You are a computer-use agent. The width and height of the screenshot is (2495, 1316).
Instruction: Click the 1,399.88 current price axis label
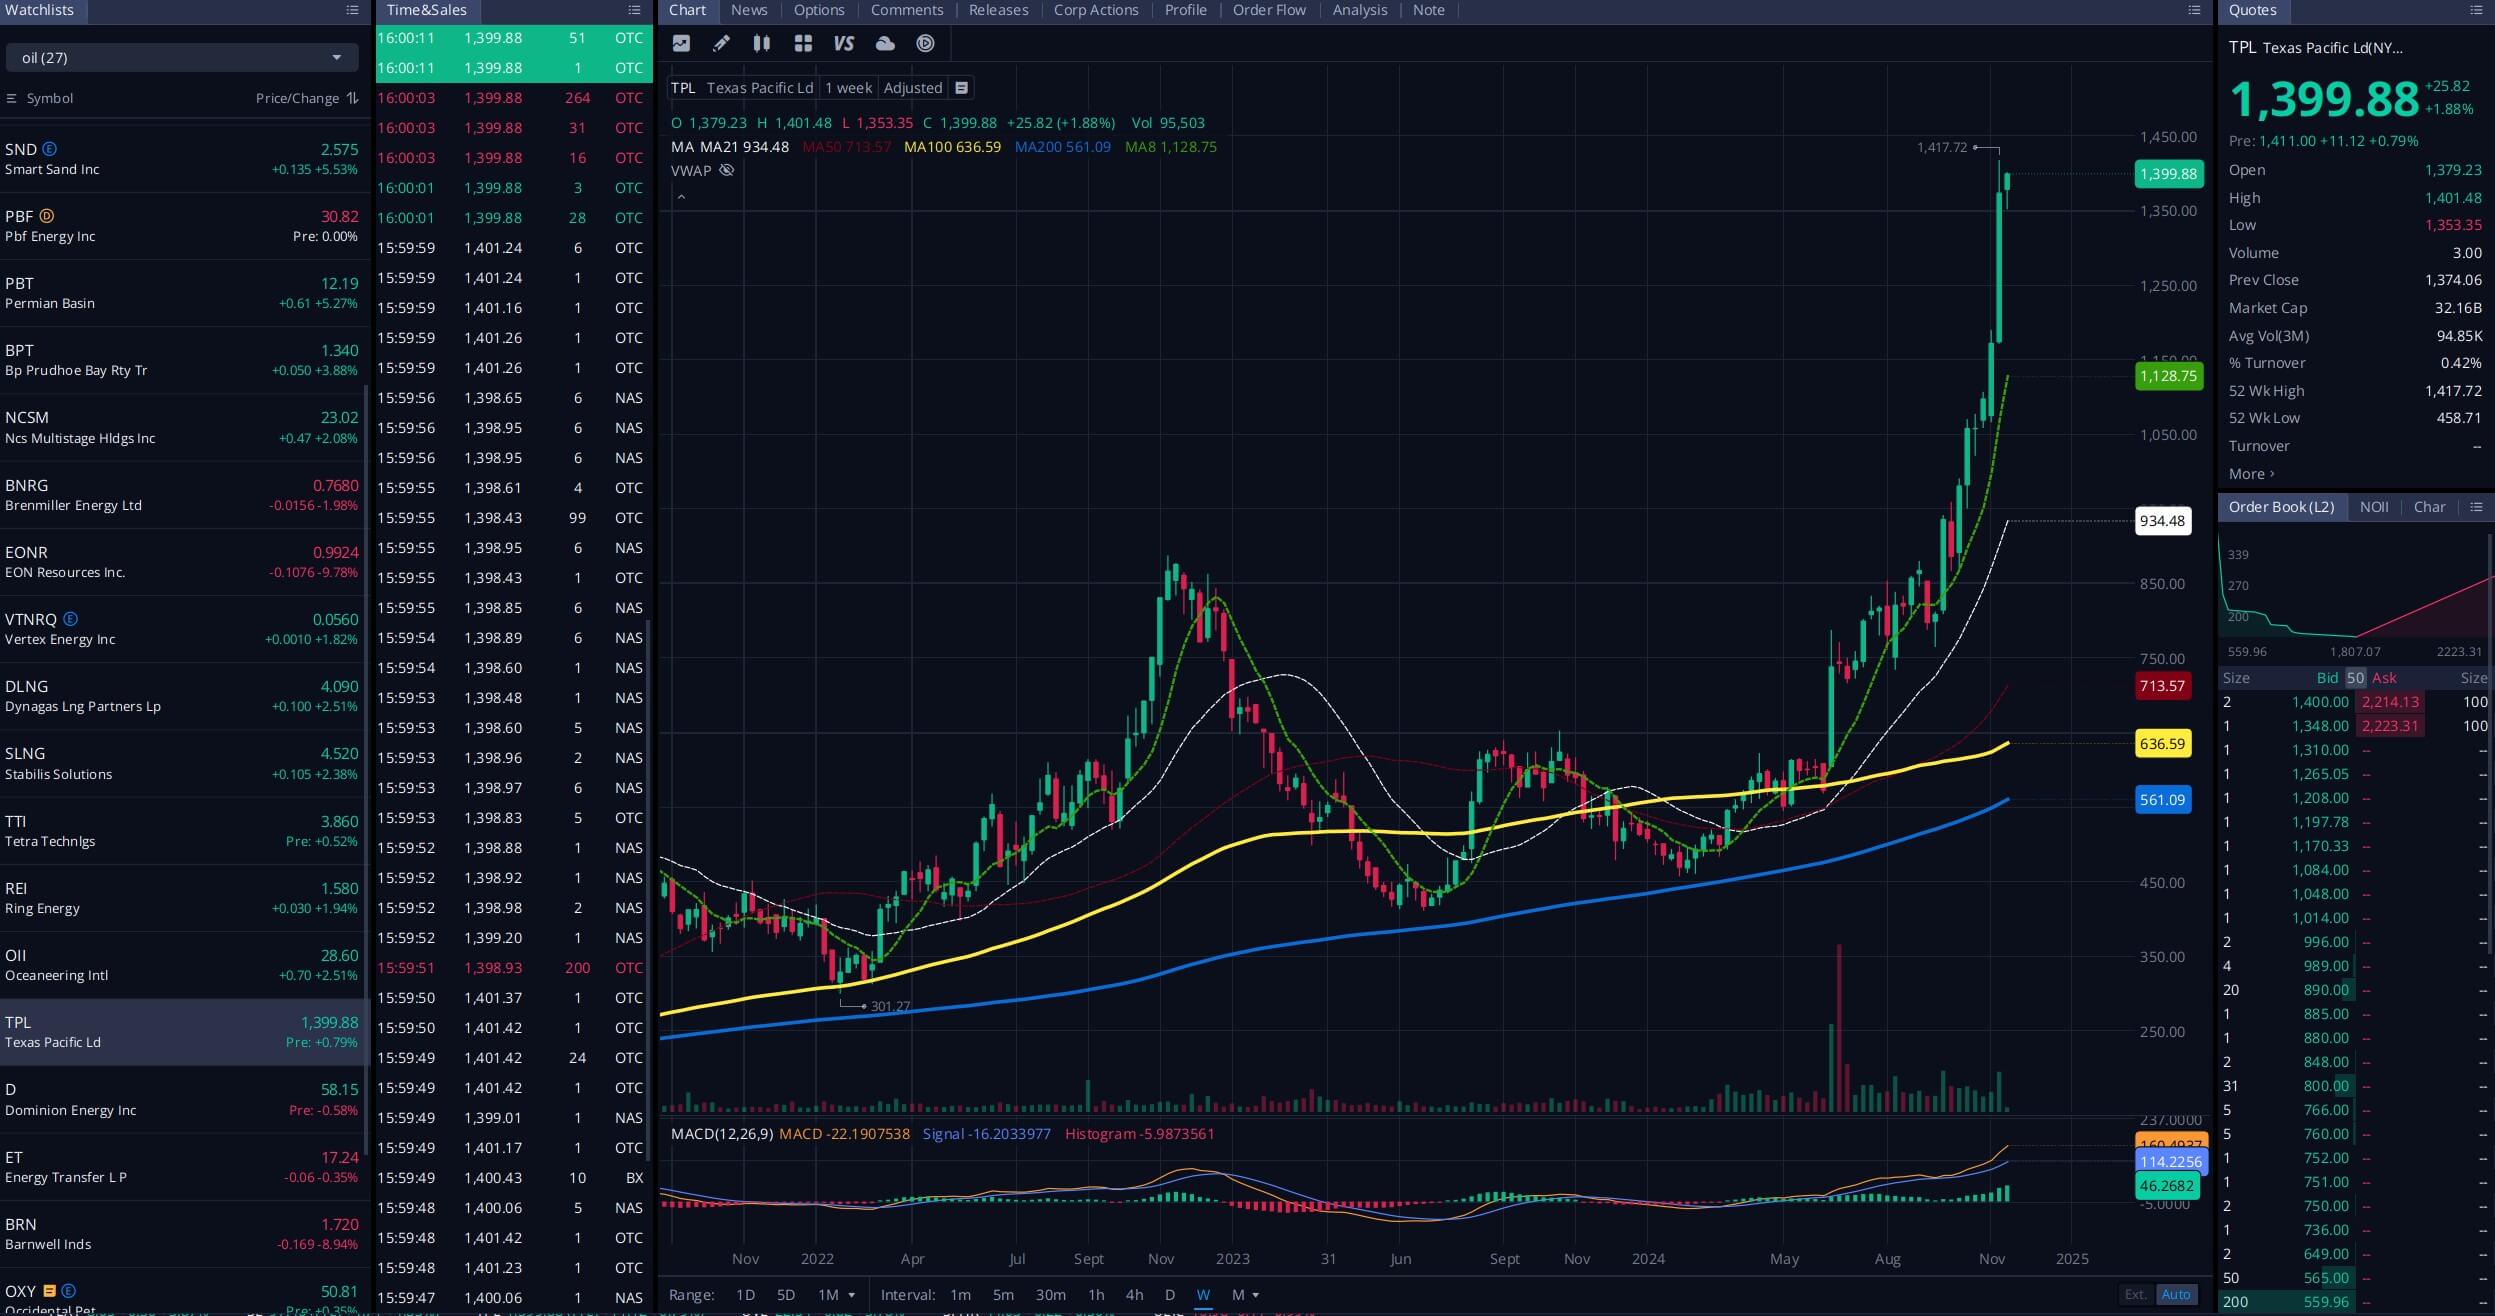click(x=2168, y=174)
